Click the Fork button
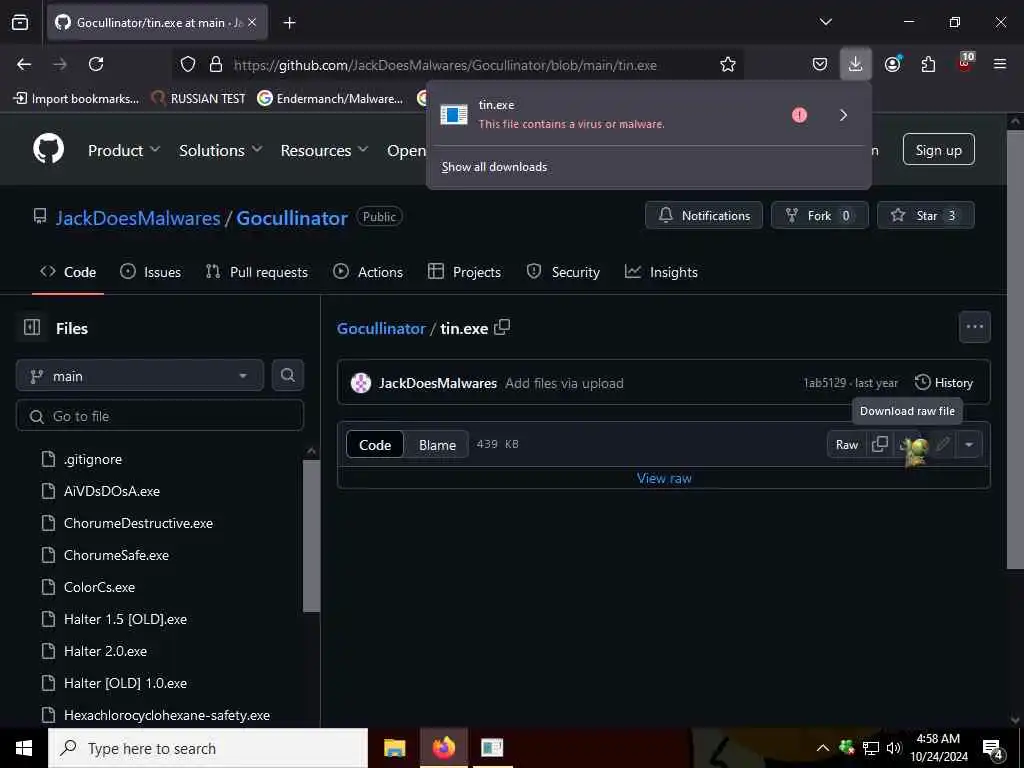The image size is (1024, 768). point(820,216)
